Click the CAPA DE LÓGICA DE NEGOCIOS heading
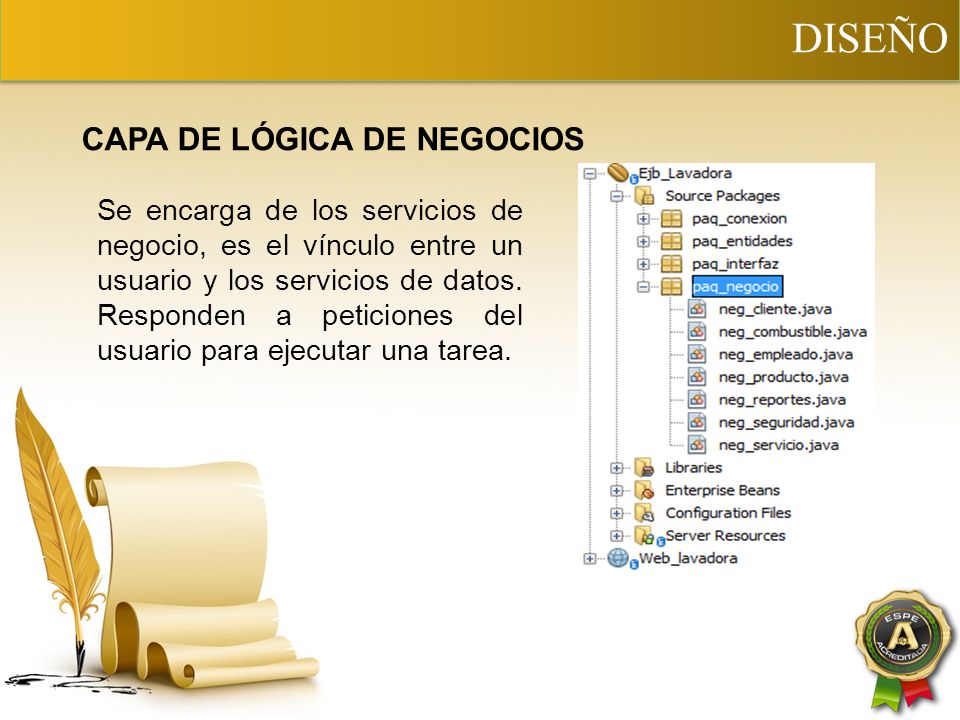This screenshot has width=960, height=720. pyautogui.click(x=332, y=139)
